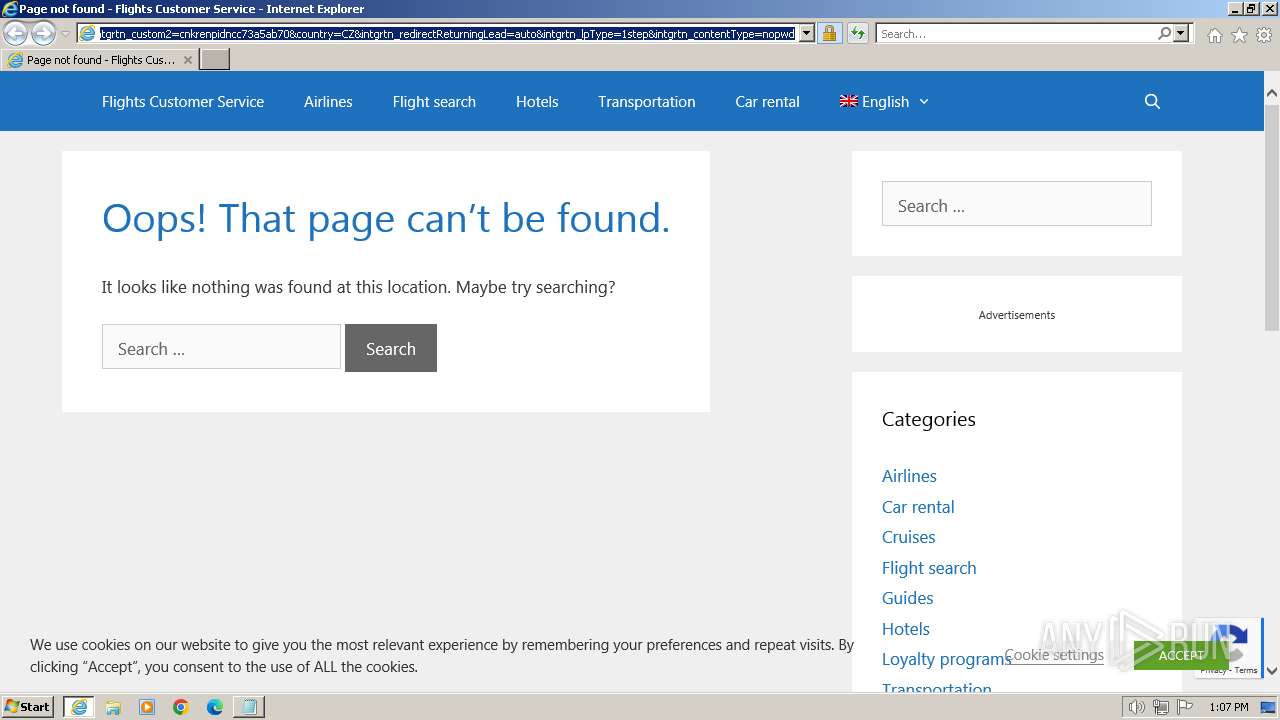The image size is (1280, 720).
Task: Open the Hotels menu item
Action: point(537,101)
